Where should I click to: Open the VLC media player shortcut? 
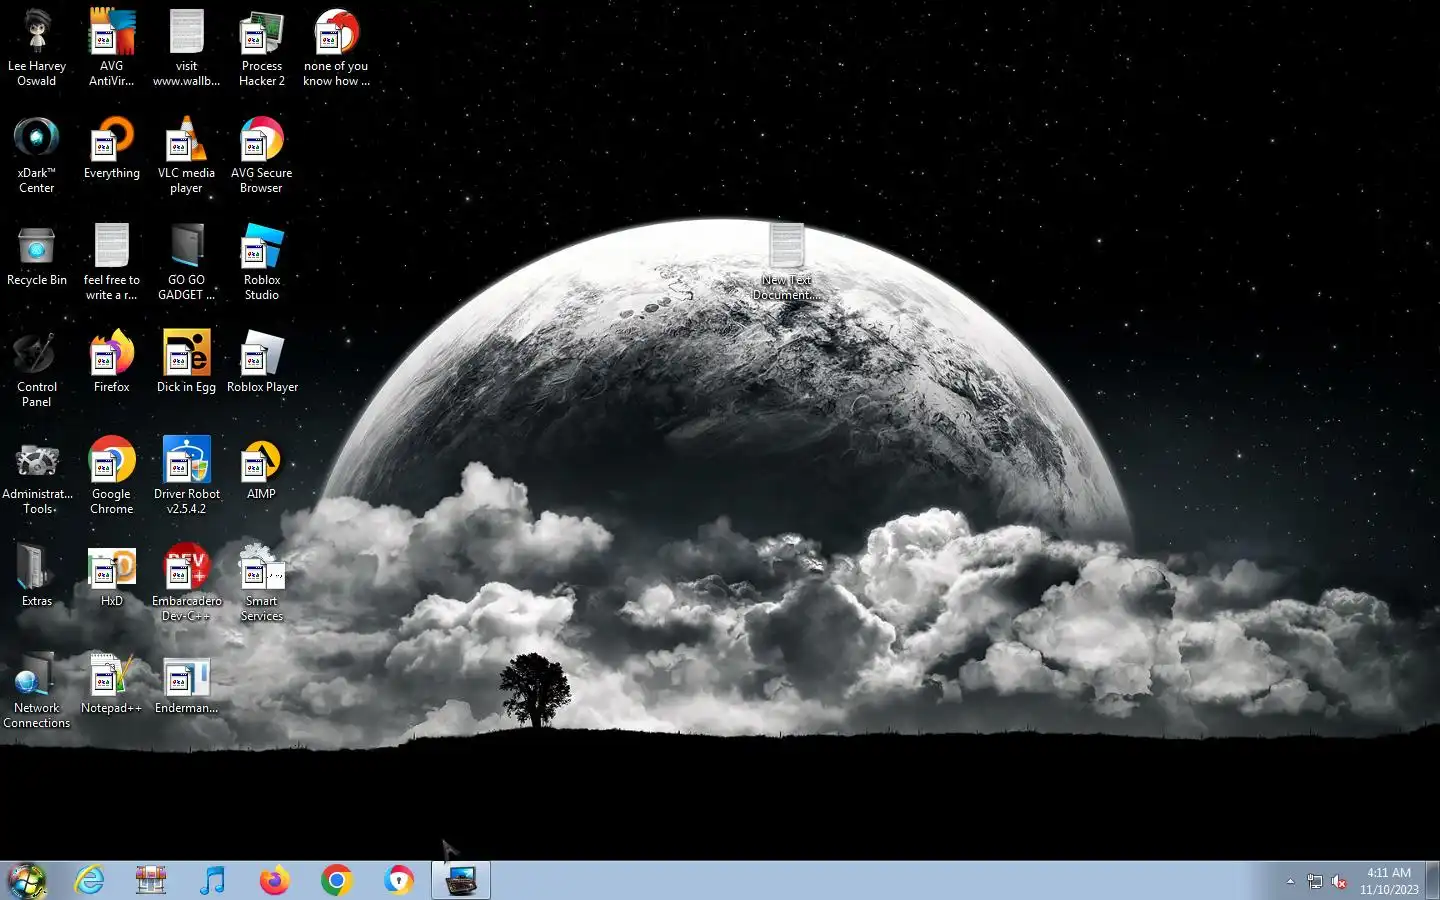186,154
